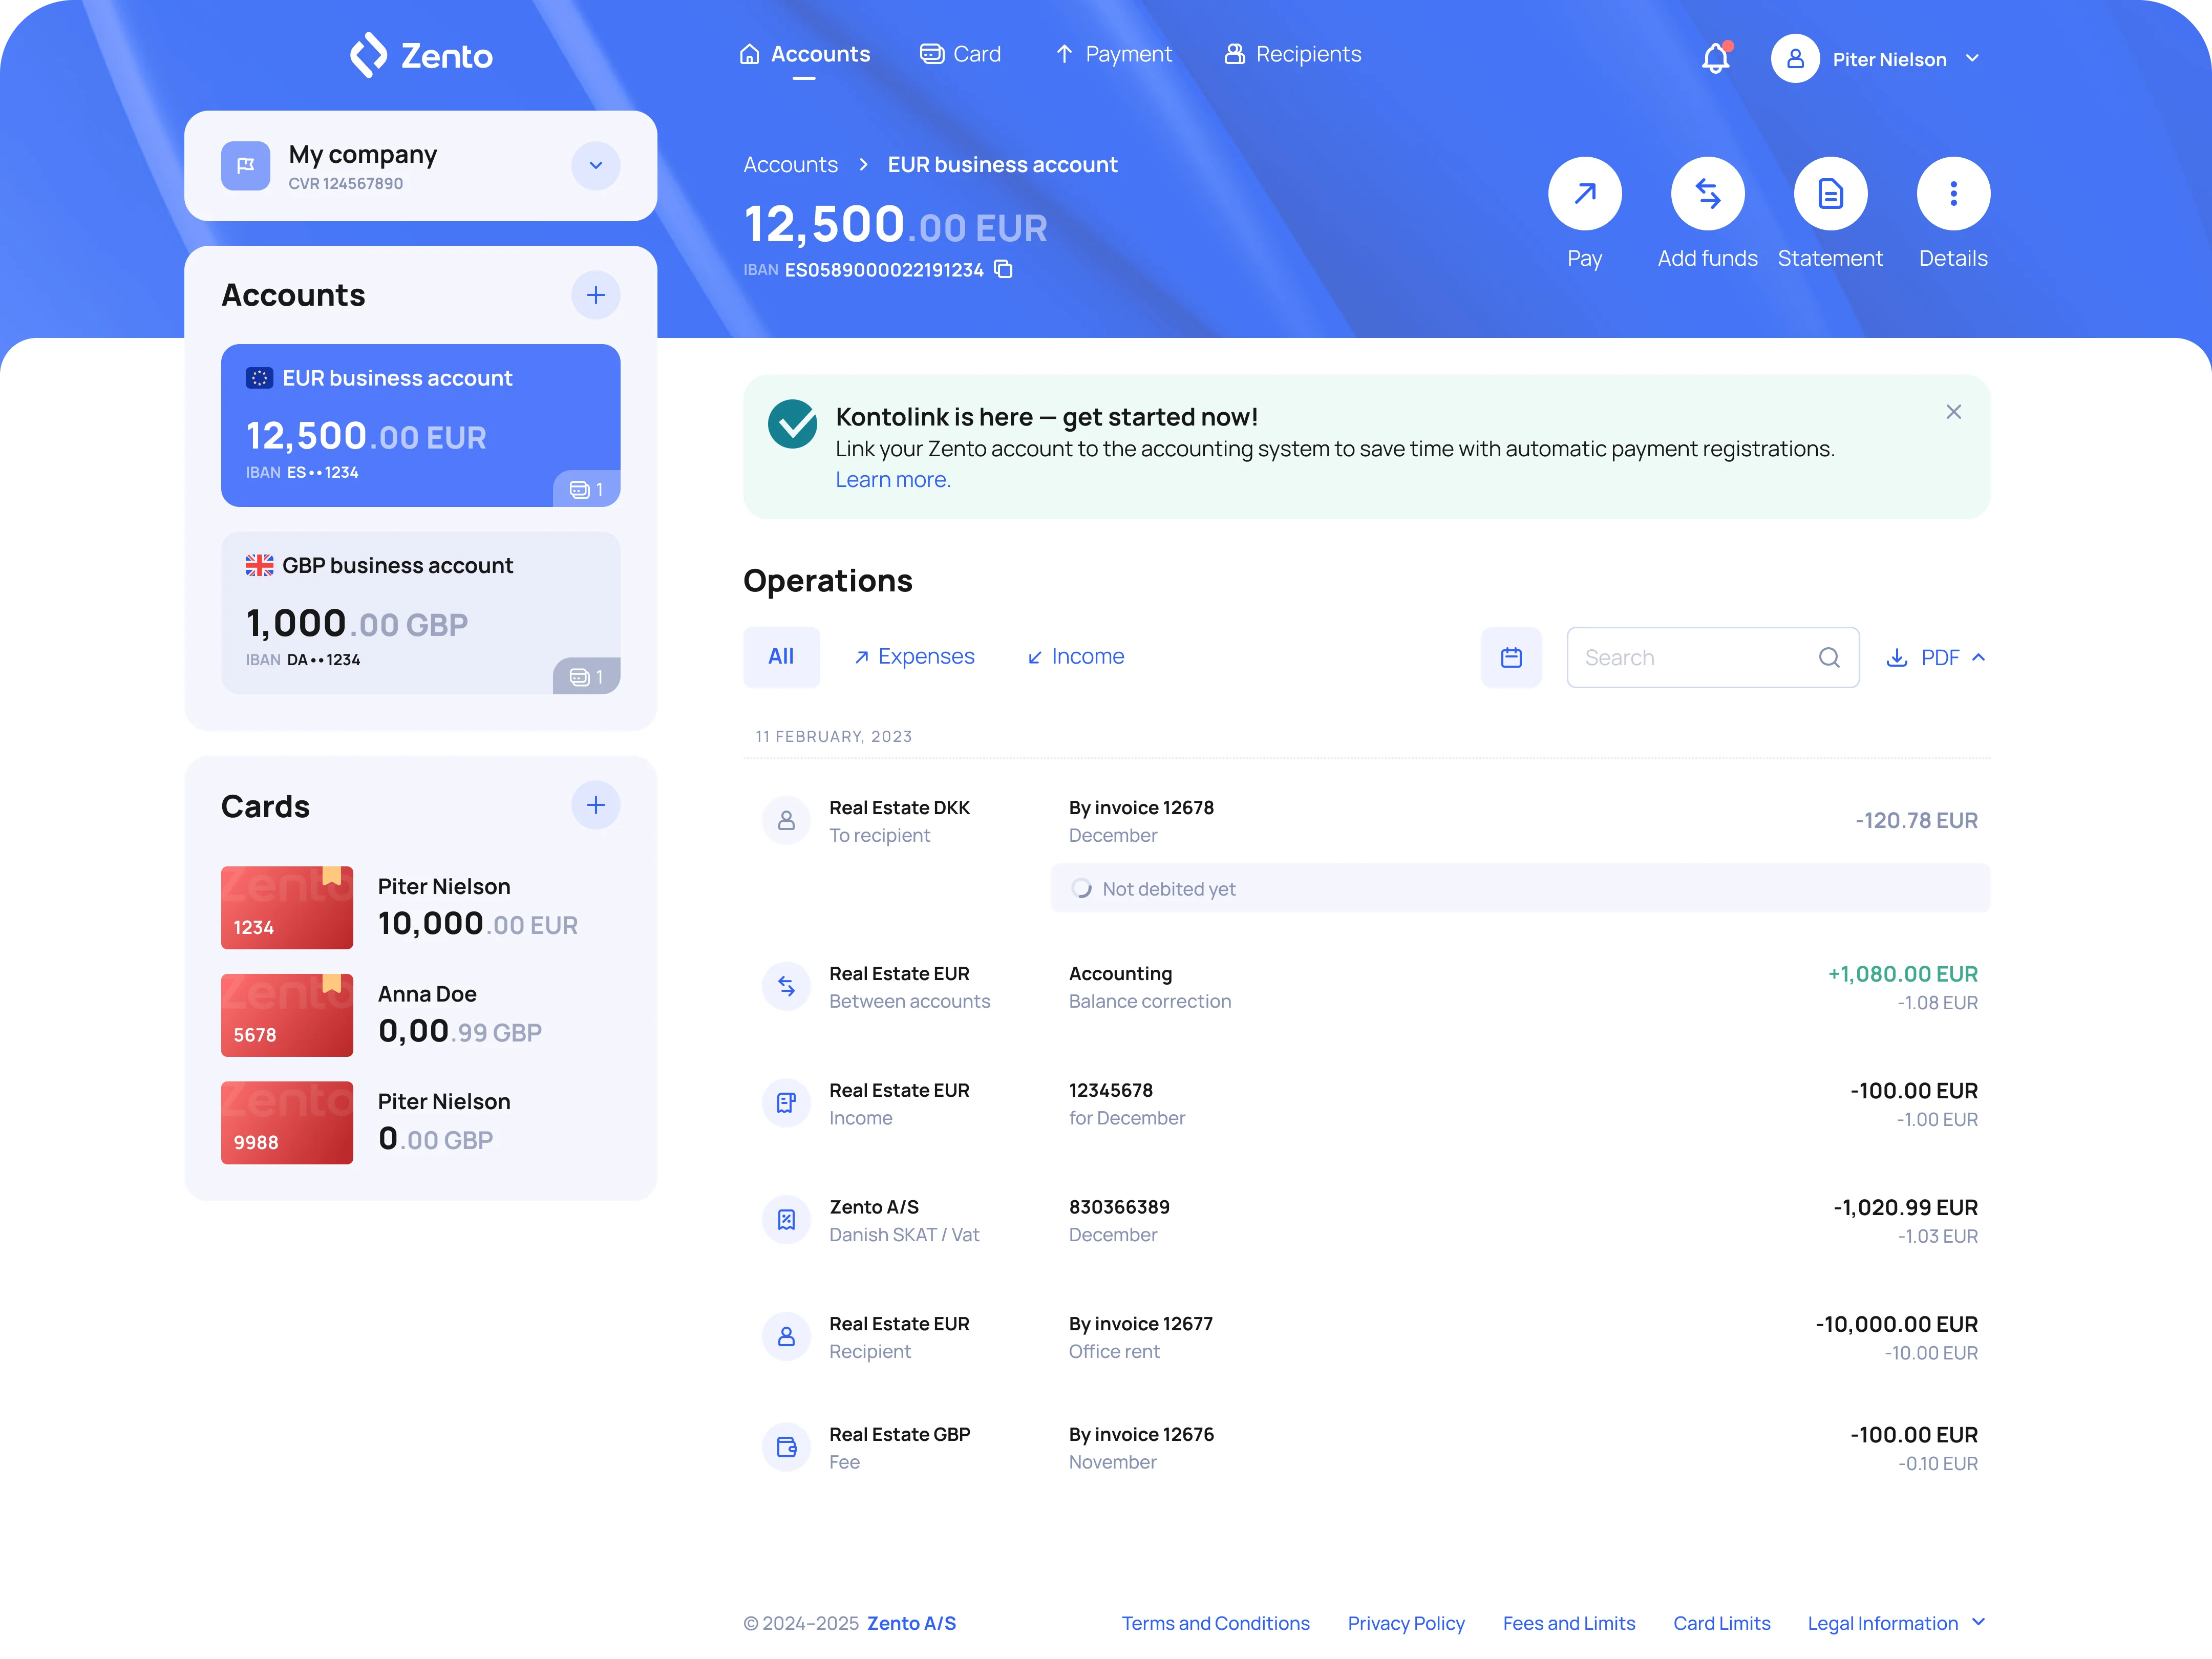
Task: Open the Recipients navigation item
Action: click(x=1292, y=54)
